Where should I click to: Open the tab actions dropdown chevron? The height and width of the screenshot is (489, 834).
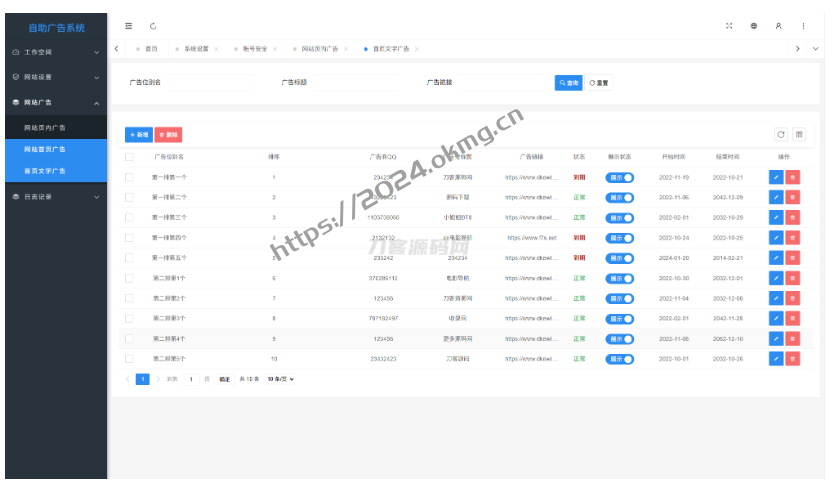click(815, 49)
